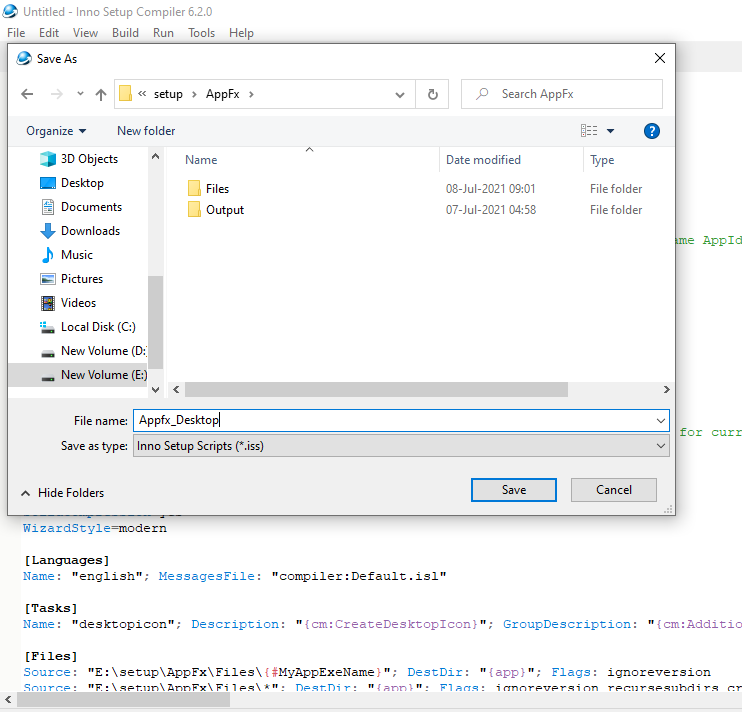Click the address bar folder icon

point(125,94)
